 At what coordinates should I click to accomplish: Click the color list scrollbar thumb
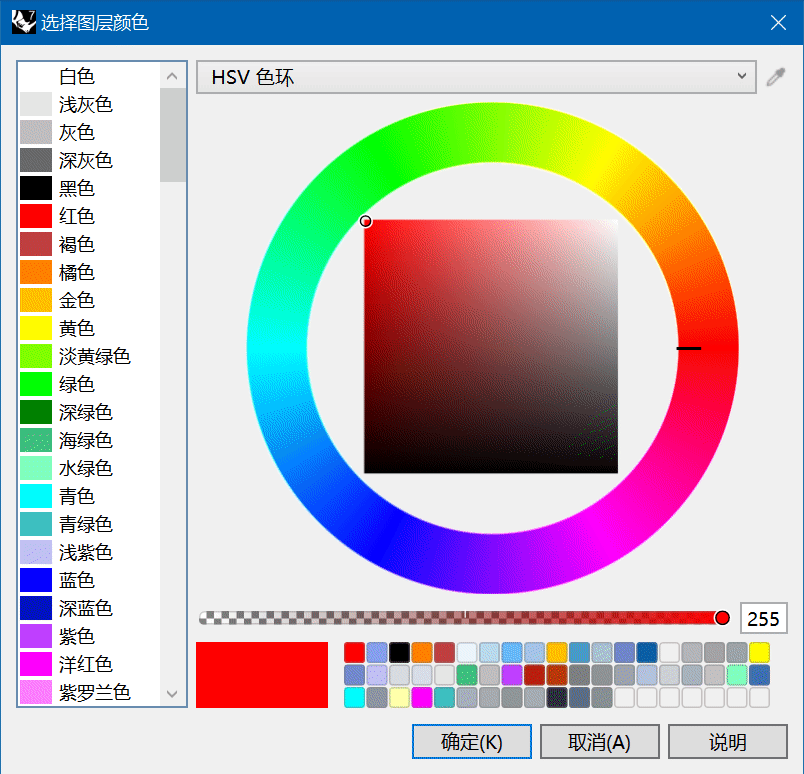[173, 135]
